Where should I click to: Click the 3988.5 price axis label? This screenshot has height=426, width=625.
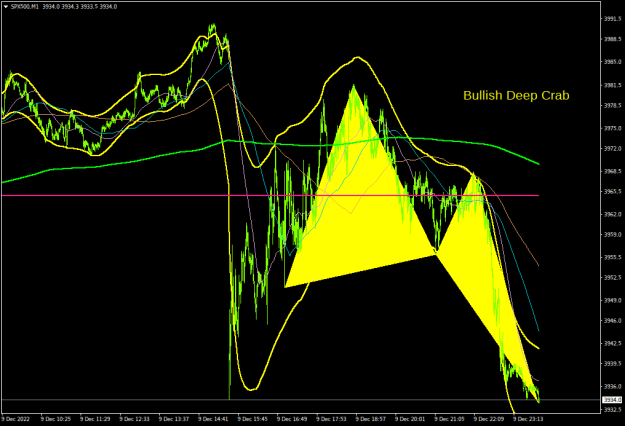[613, 39]
